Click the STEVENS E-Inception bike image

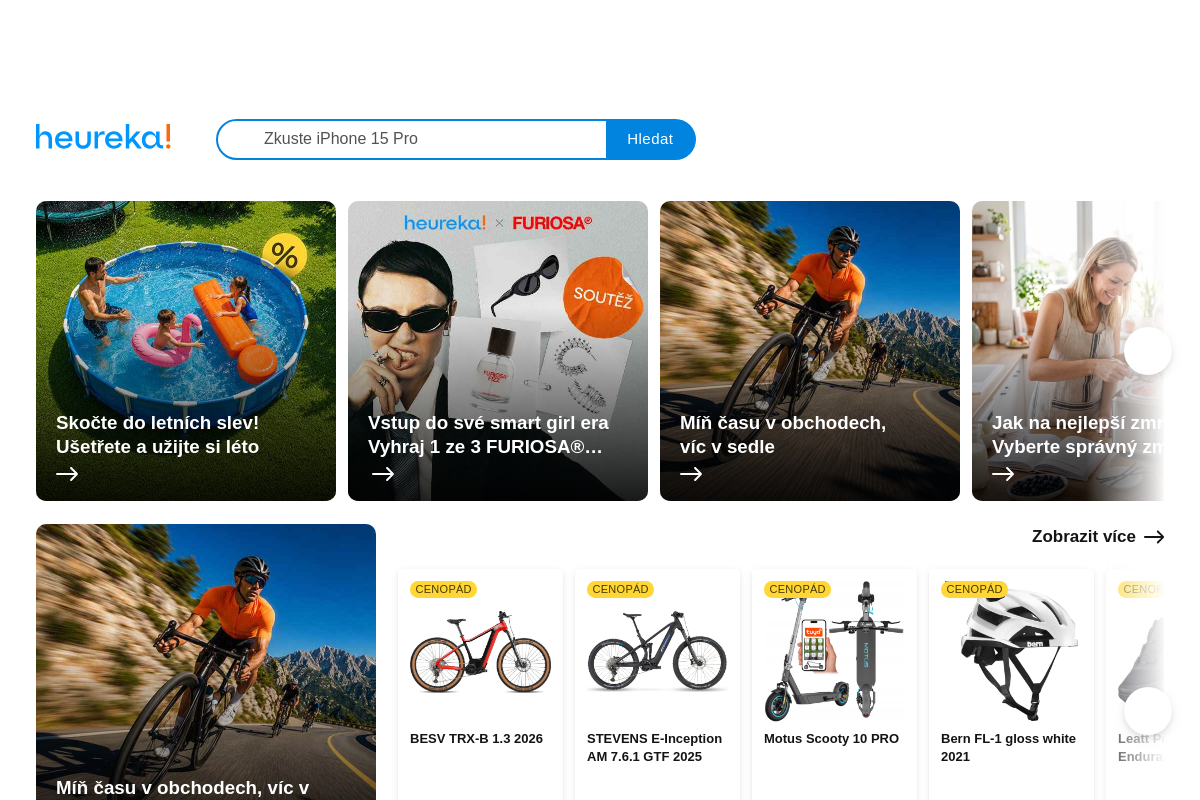point(657,651)
